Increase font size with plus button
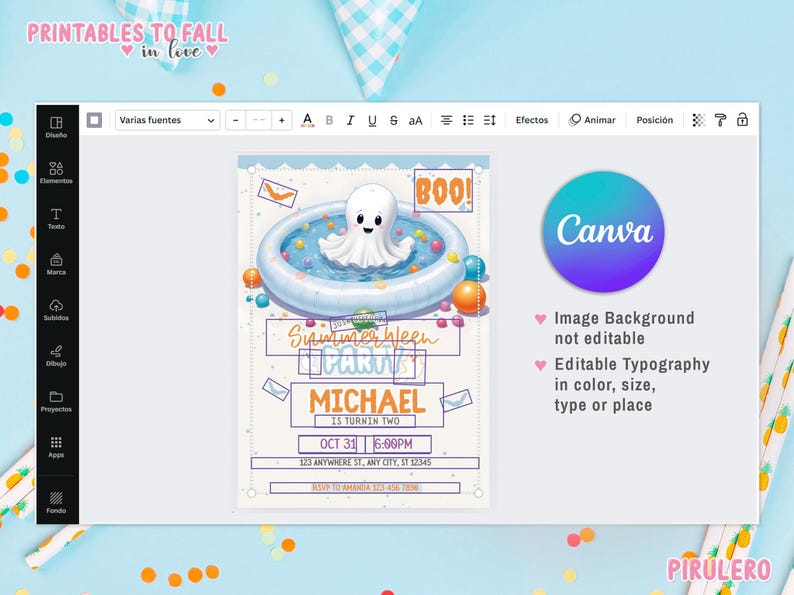794x595 pixels. [282, 120]
